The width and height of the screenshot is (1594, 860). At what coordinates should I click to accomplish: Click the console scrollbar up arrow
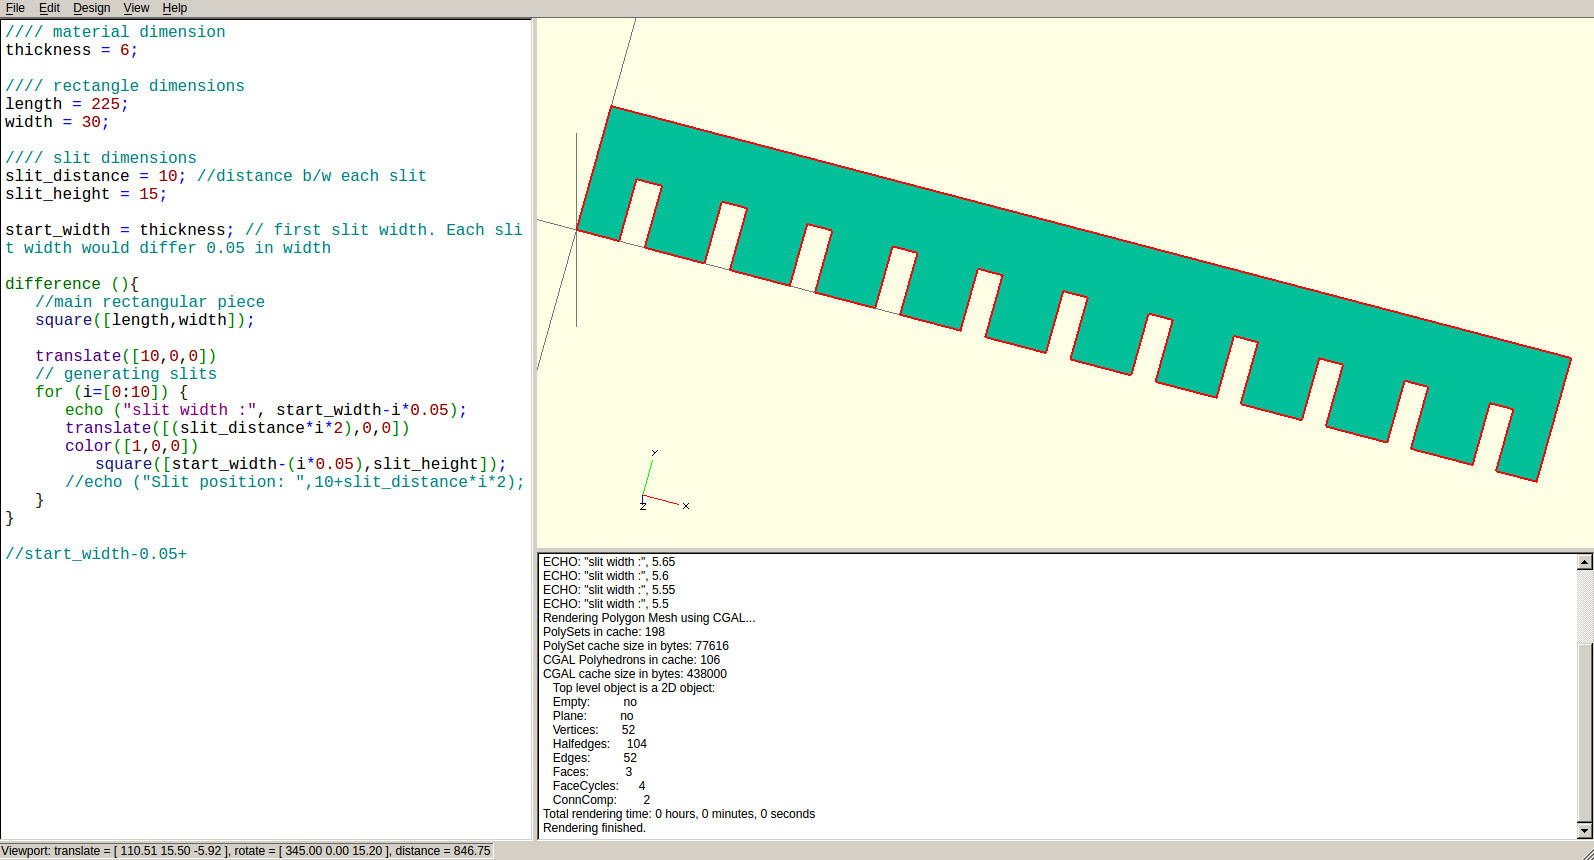(1584, 562)
